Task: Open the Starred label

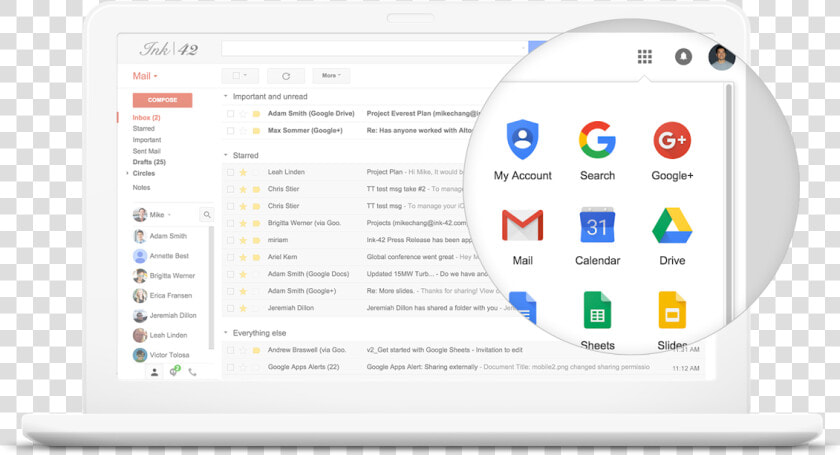Action: (144, 129)
